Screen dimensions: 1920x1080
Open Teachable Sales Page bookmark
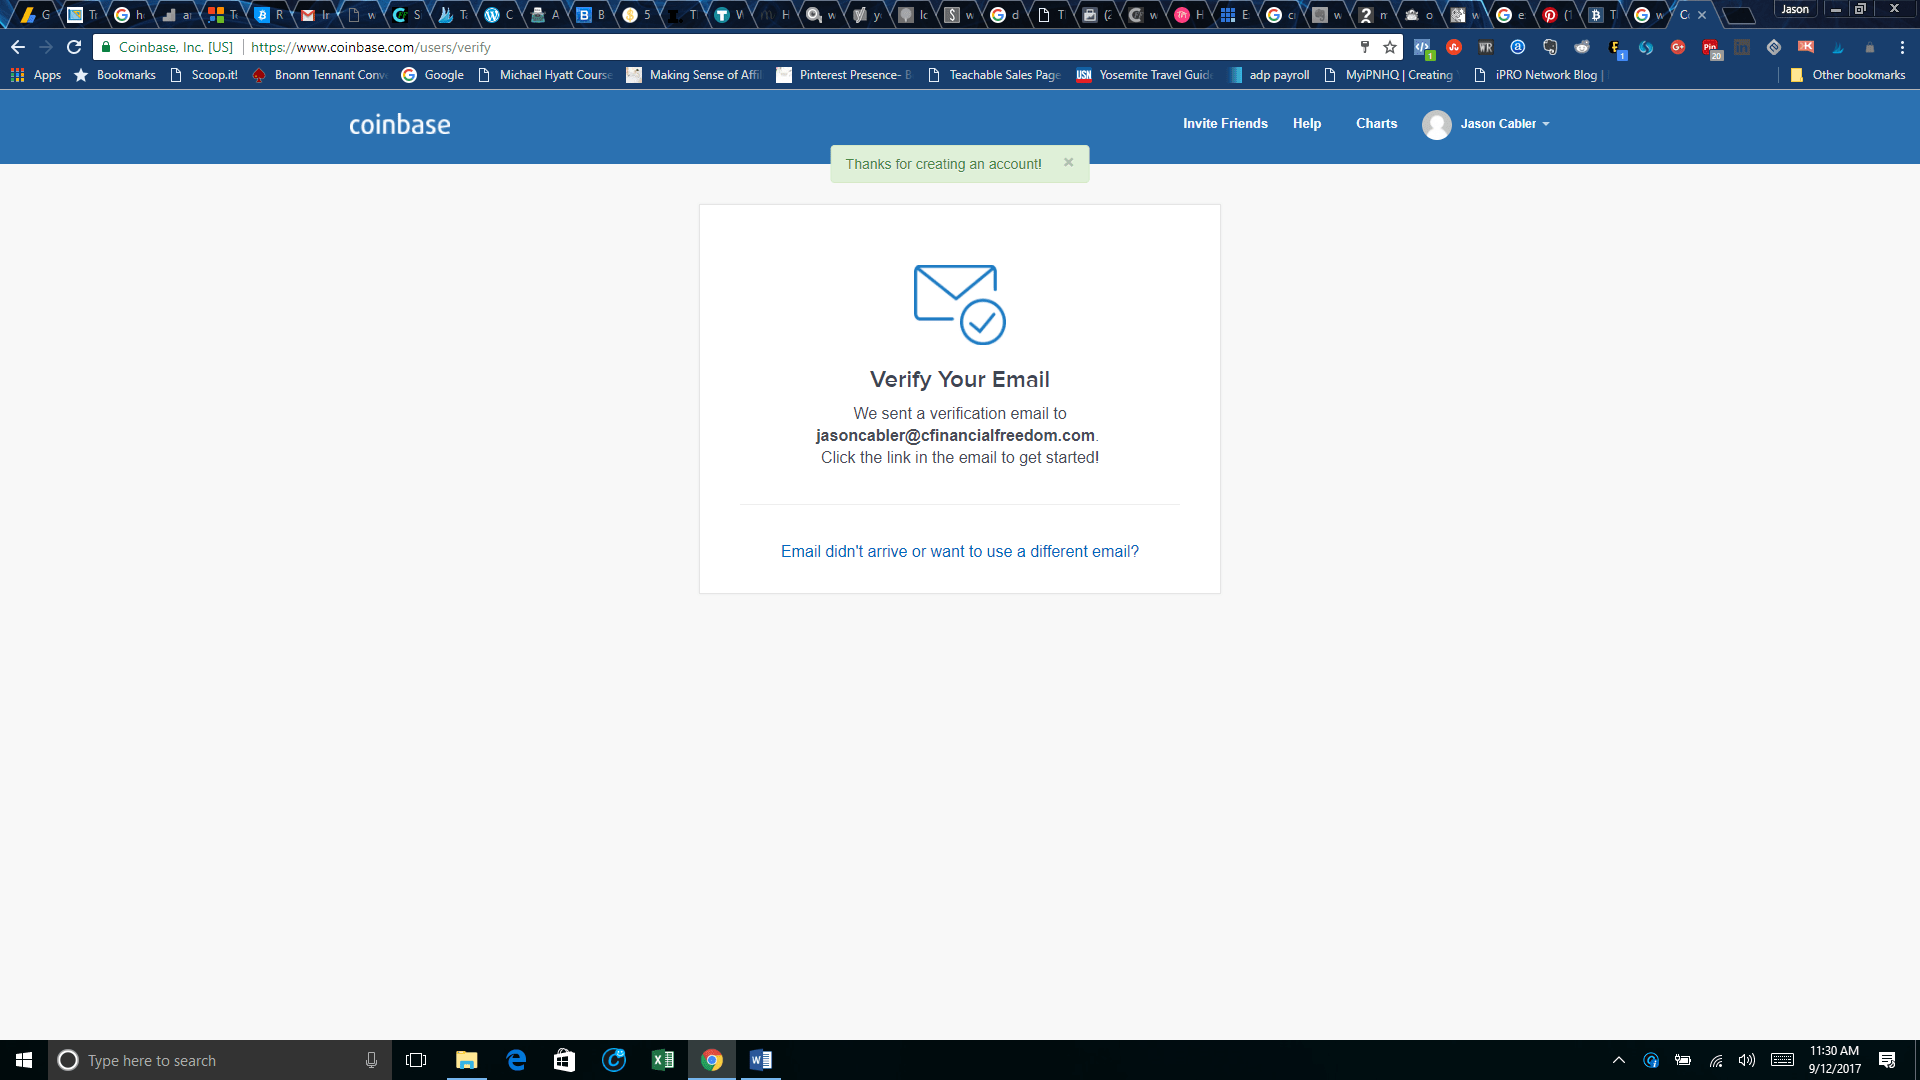[994, 75]
